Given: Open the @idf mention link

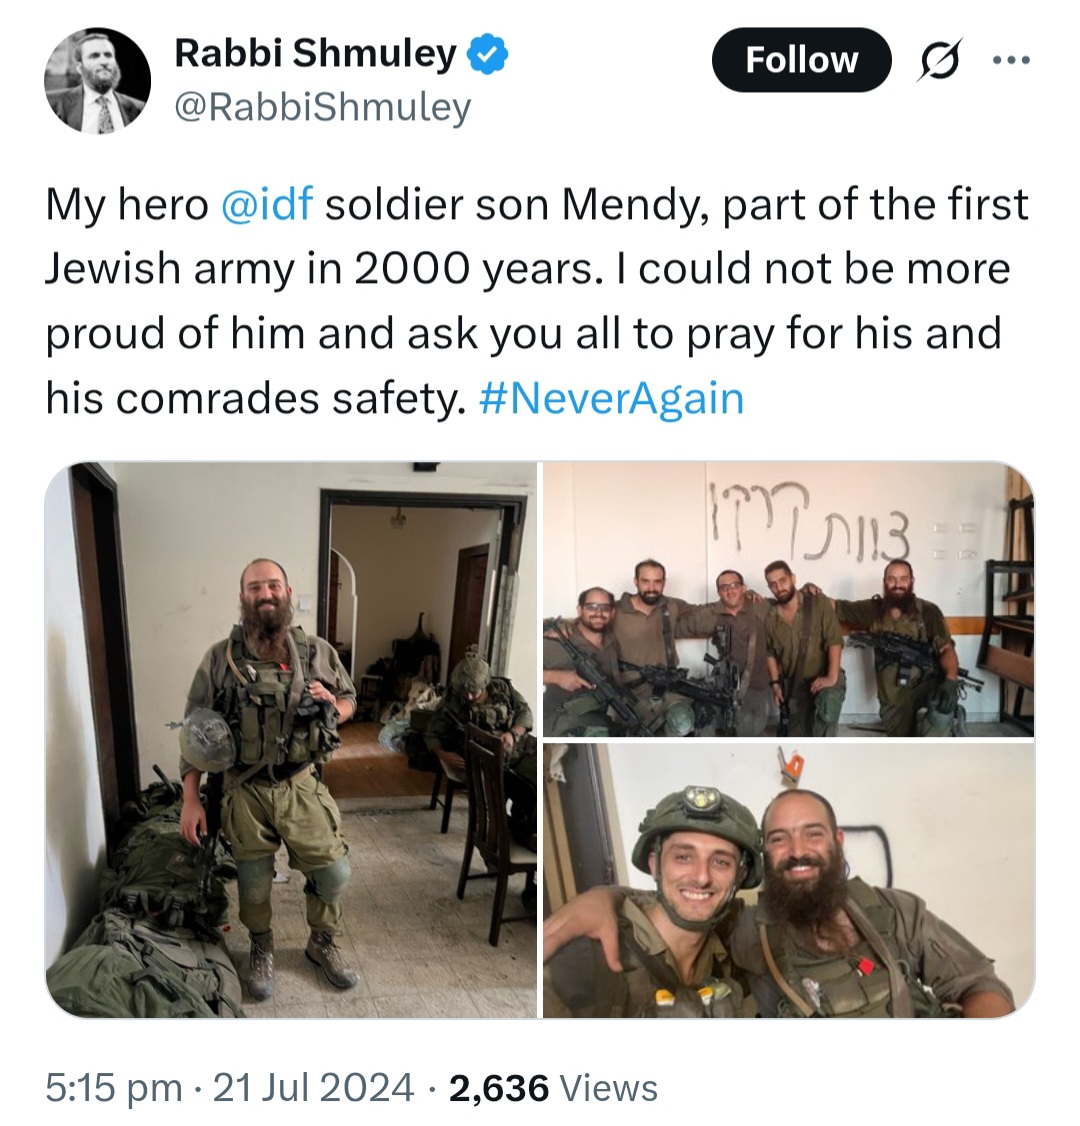Looking at the screenshot, I should tap(267, 205).
